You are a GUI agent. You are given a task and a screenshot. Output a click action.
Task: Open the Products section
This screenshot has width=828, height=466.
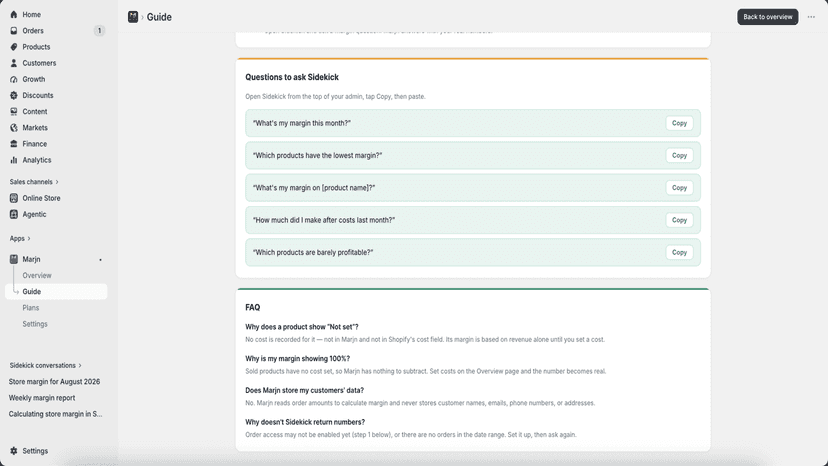(36, 47)
